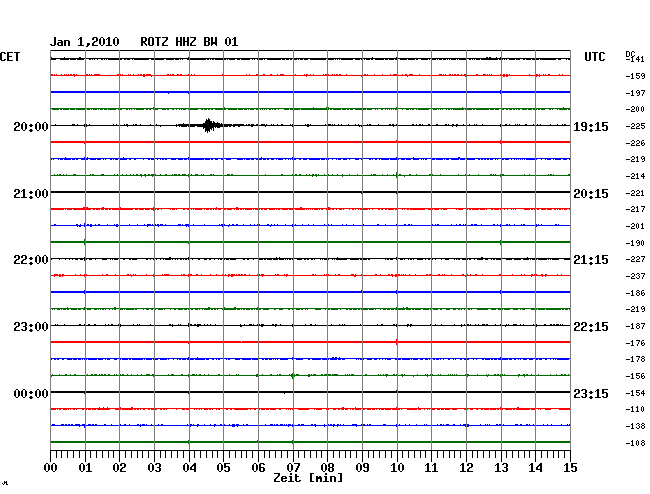
Task: Select DC offset value '-186'
Action: 635,293
